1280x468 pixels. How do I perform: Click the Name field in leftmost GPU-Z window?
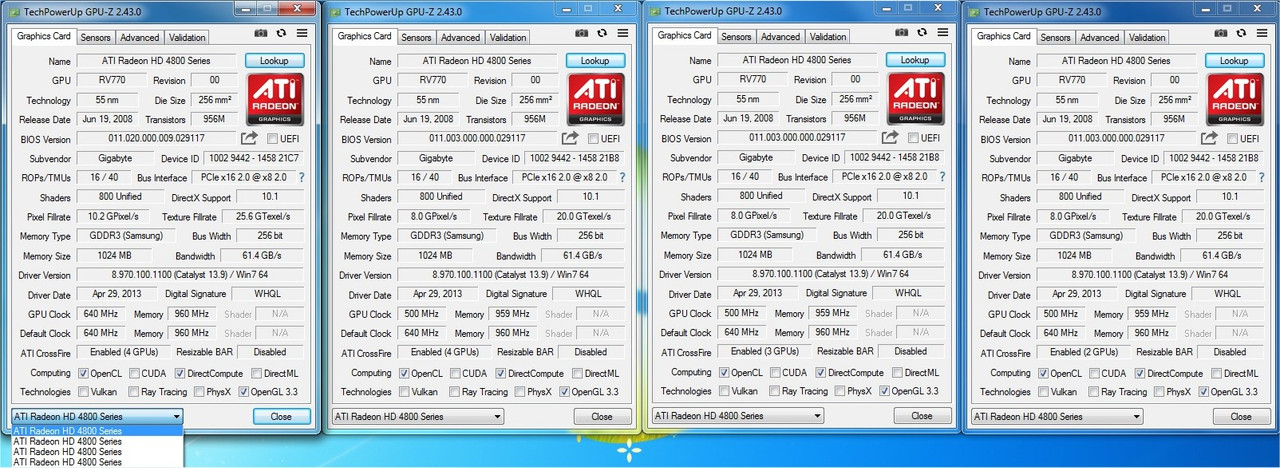tap(155, 61)
